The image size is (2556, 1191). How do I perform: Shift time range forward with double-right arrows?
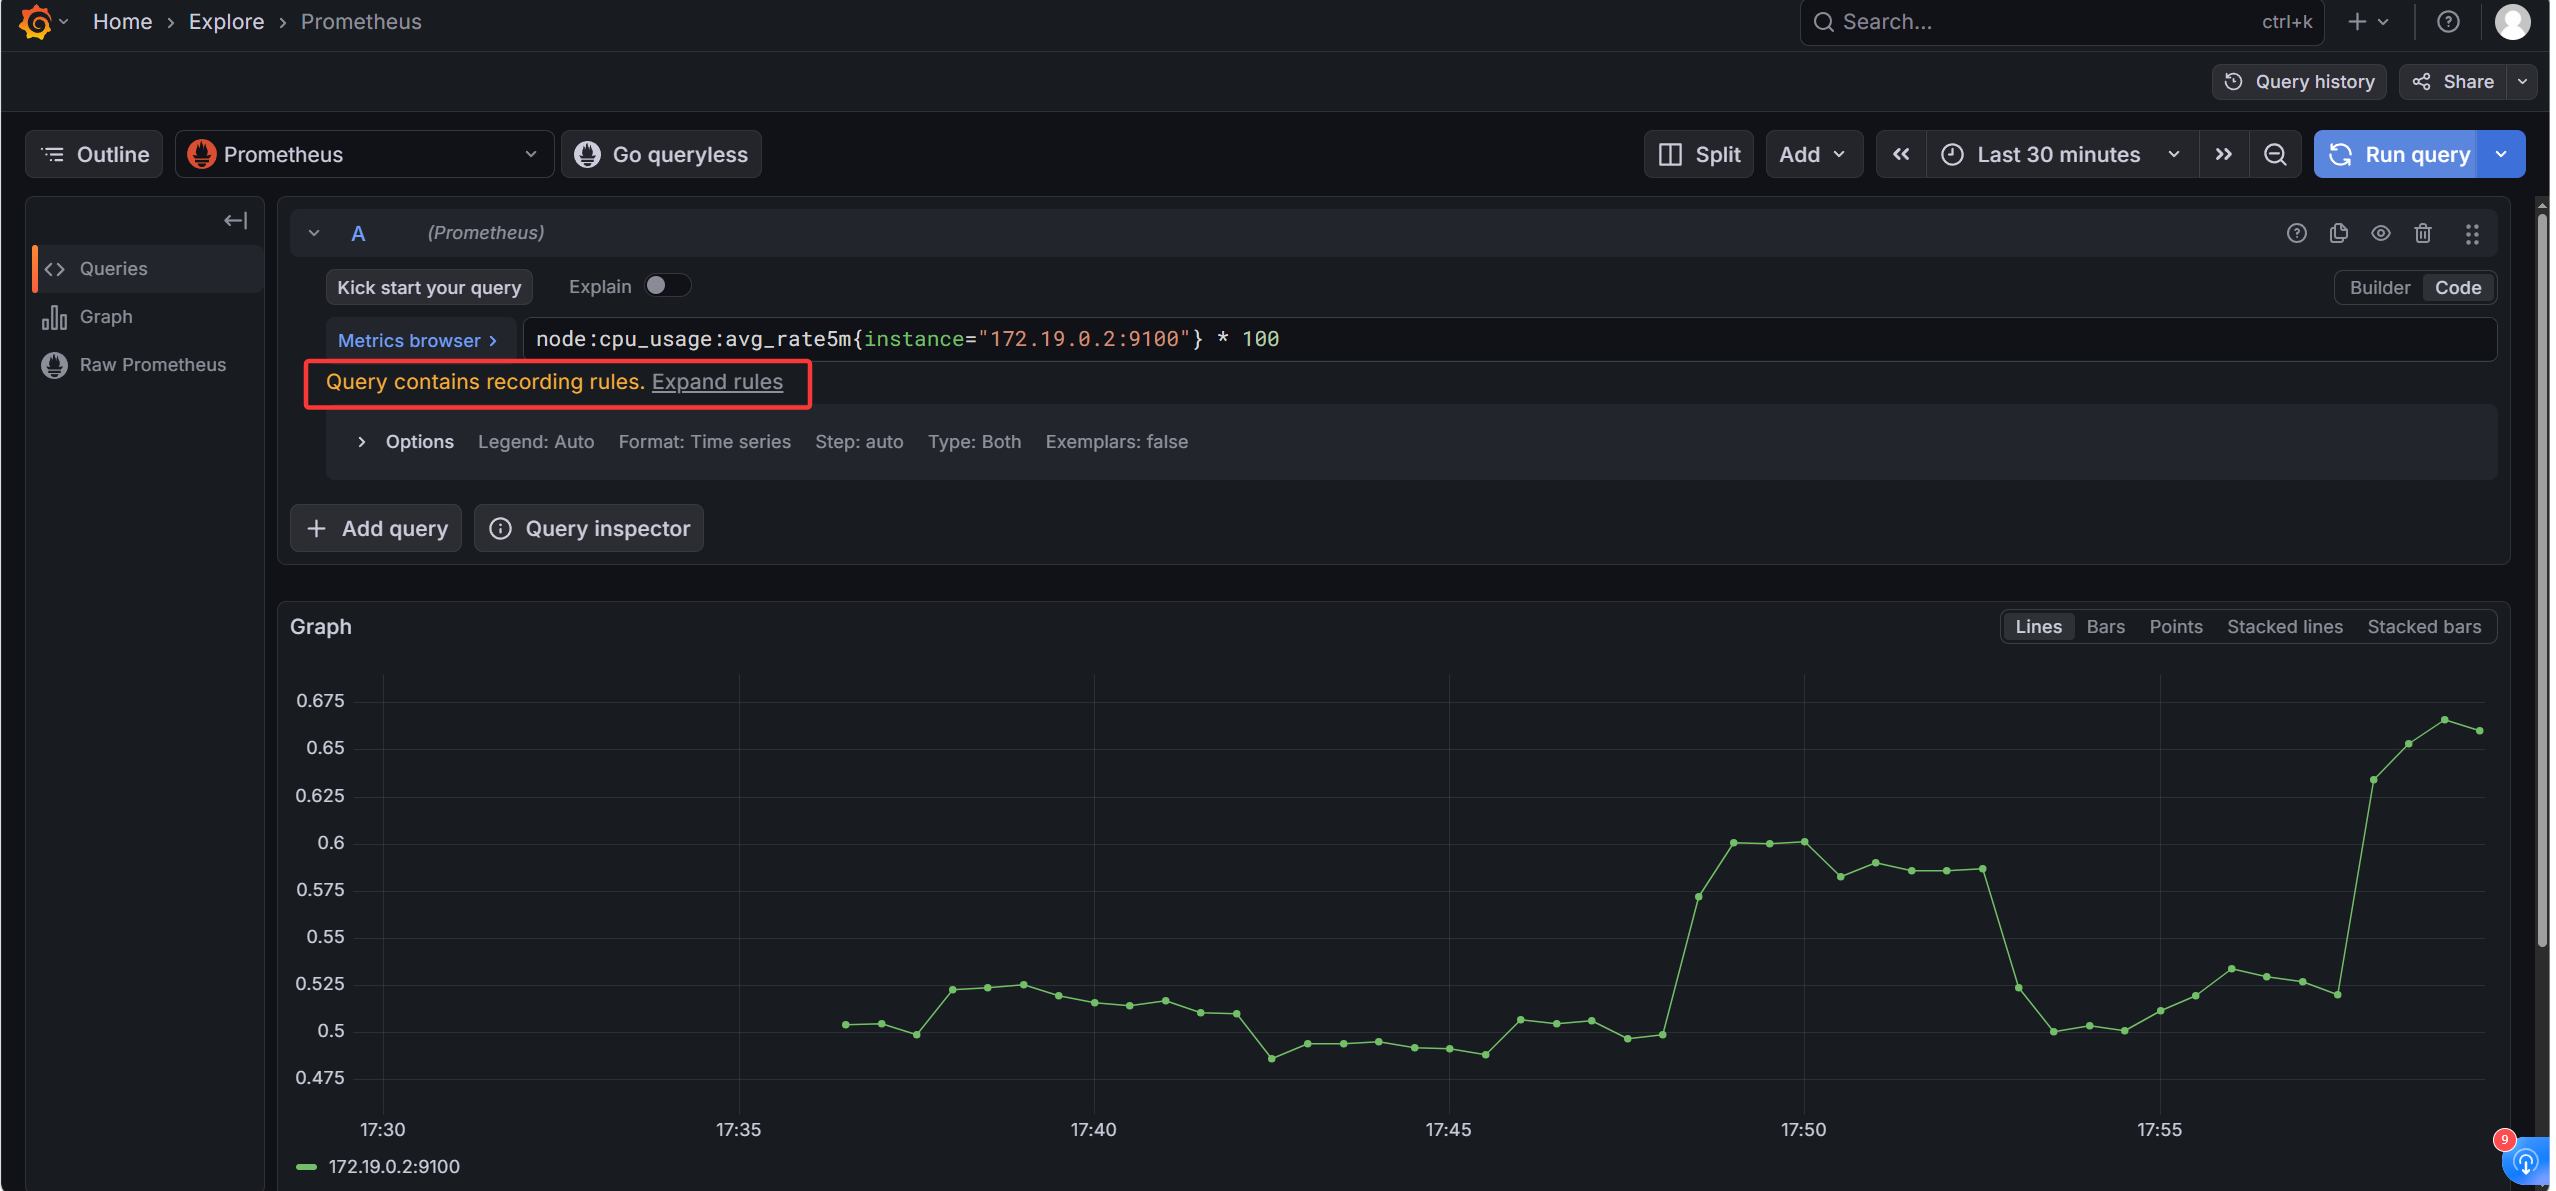pyautogui.click(x=2223, y=154)
